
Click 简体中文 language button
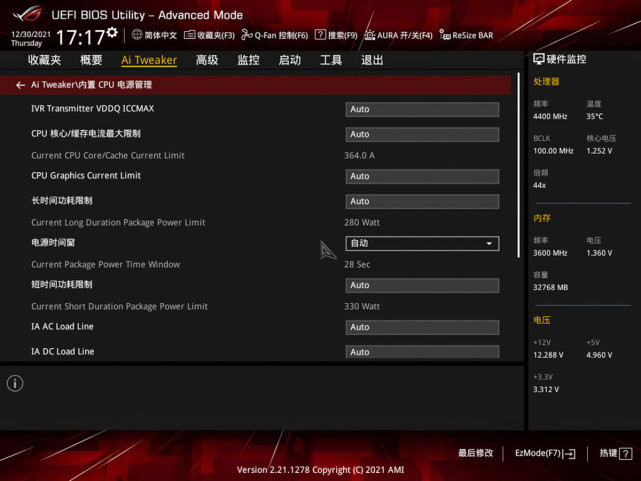[x=160, y=36]
